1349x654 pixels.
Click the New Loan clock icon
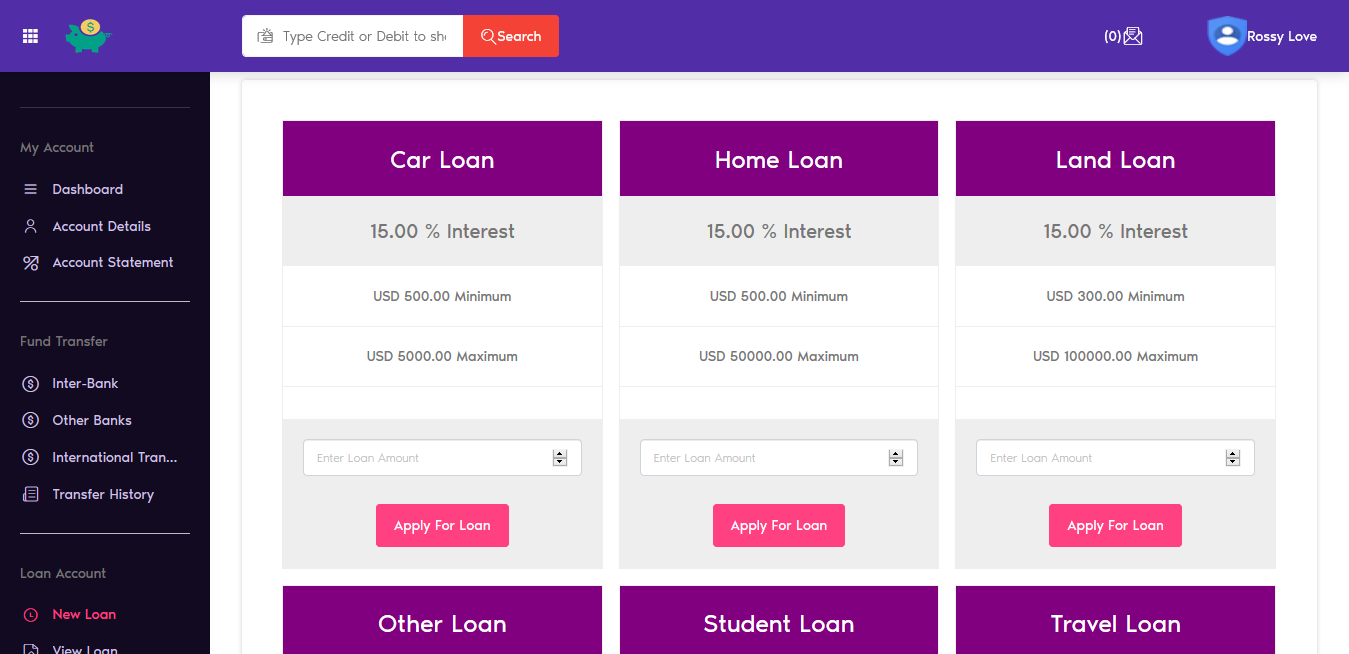coord(31,615)
